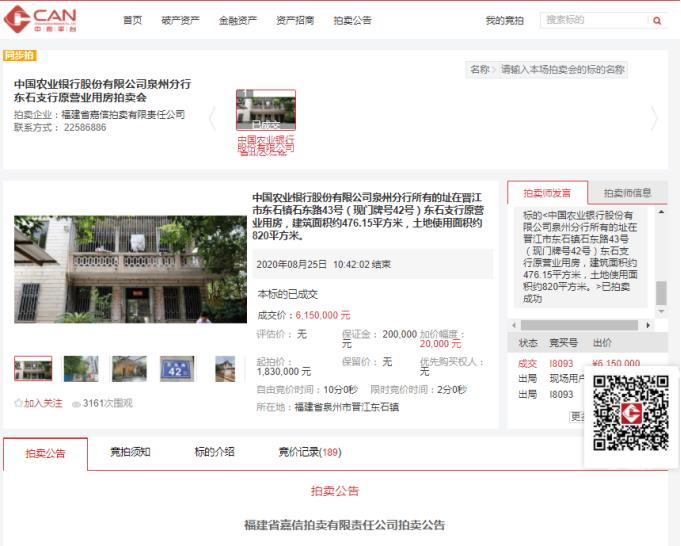Viewport: 681px width, 546px height.
Task: Click the QR code image
Action: [631, 413]
